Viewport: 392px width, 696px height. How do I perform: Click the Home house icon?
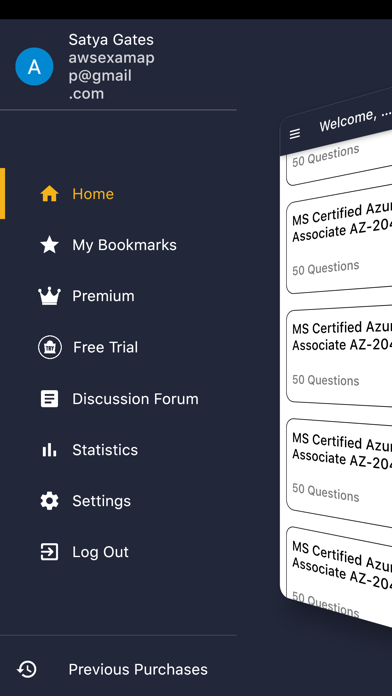(x=49, y=194)
